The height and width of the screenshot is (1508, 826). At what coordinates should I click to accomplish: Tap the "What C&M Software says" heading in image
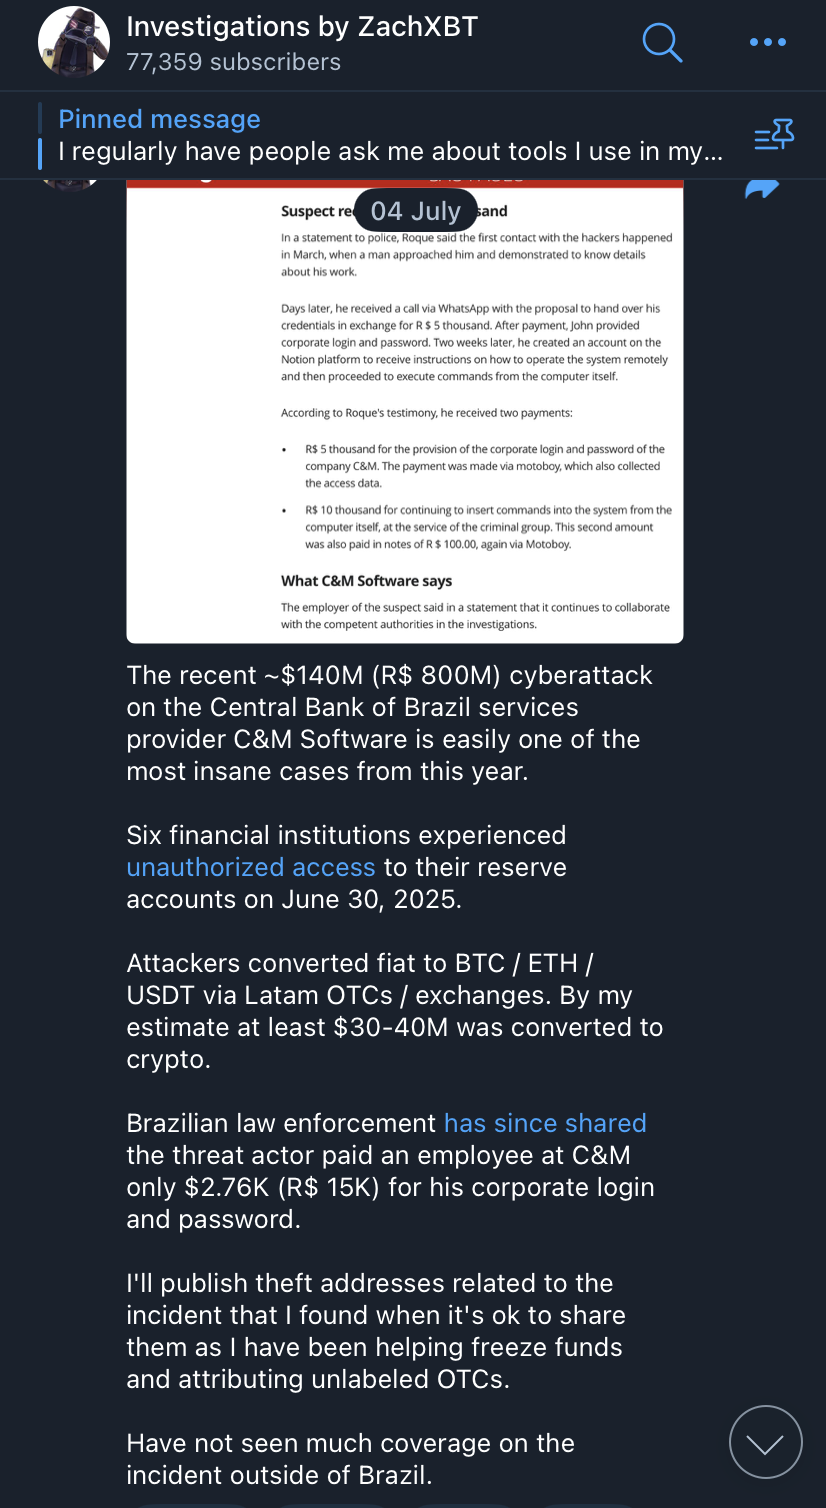(366, 581)
